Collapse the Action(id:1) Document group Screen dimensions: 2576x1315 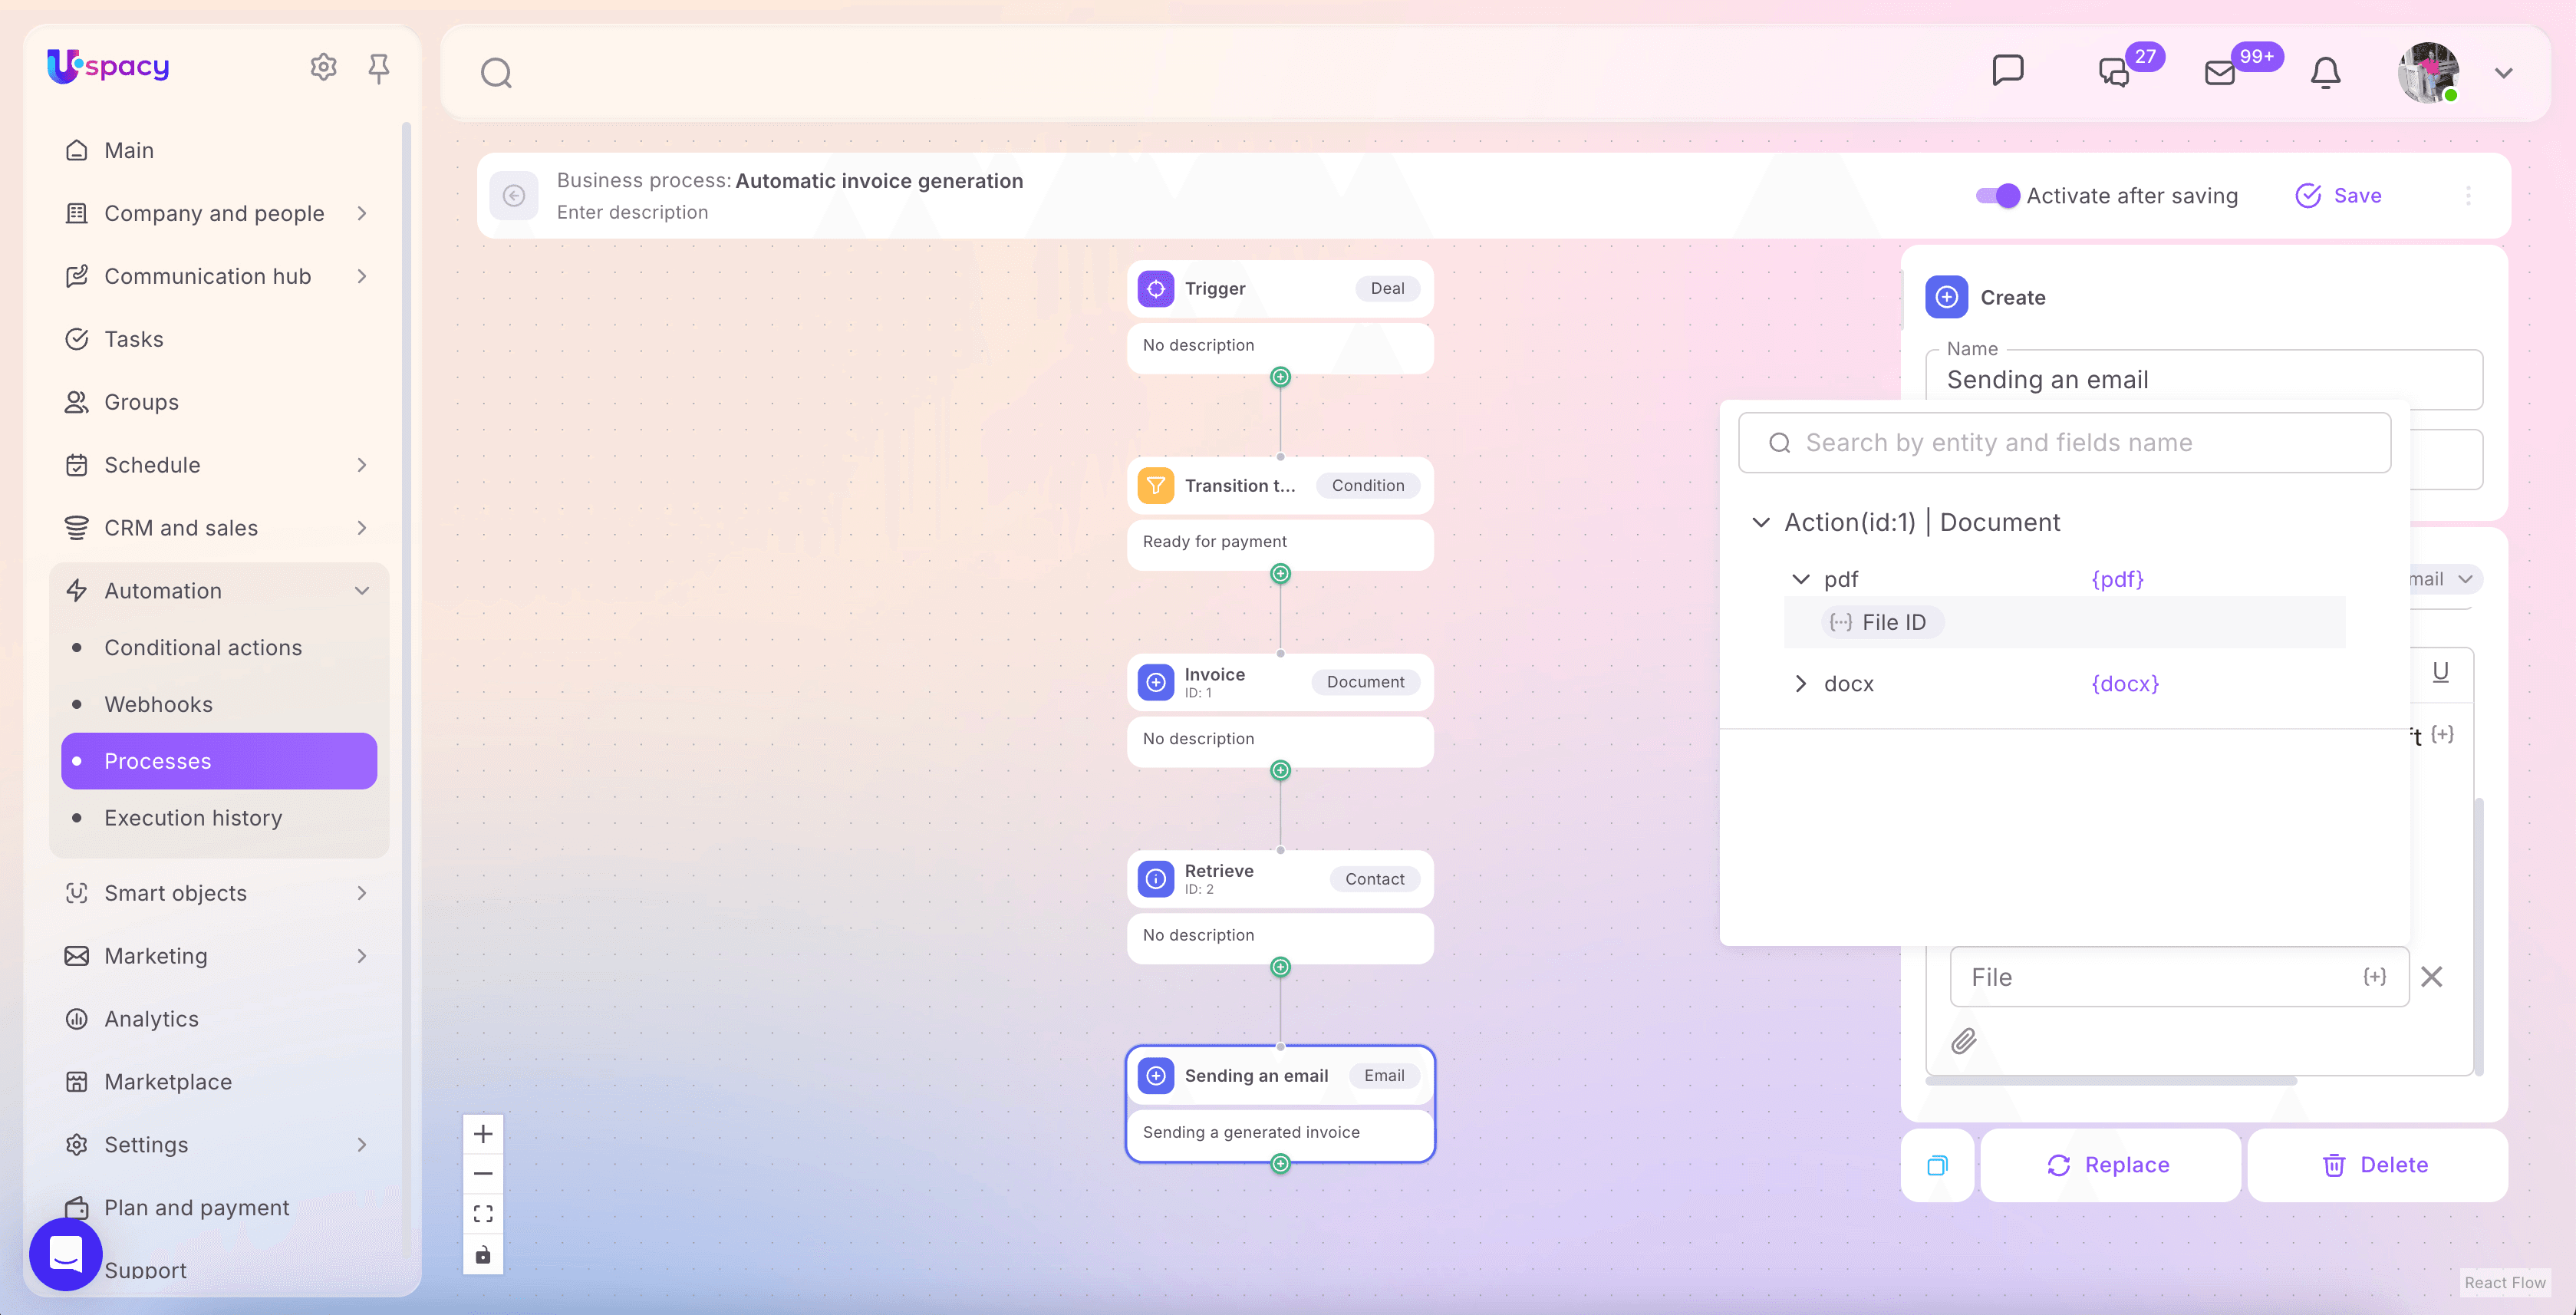(x=1761, y=522)
